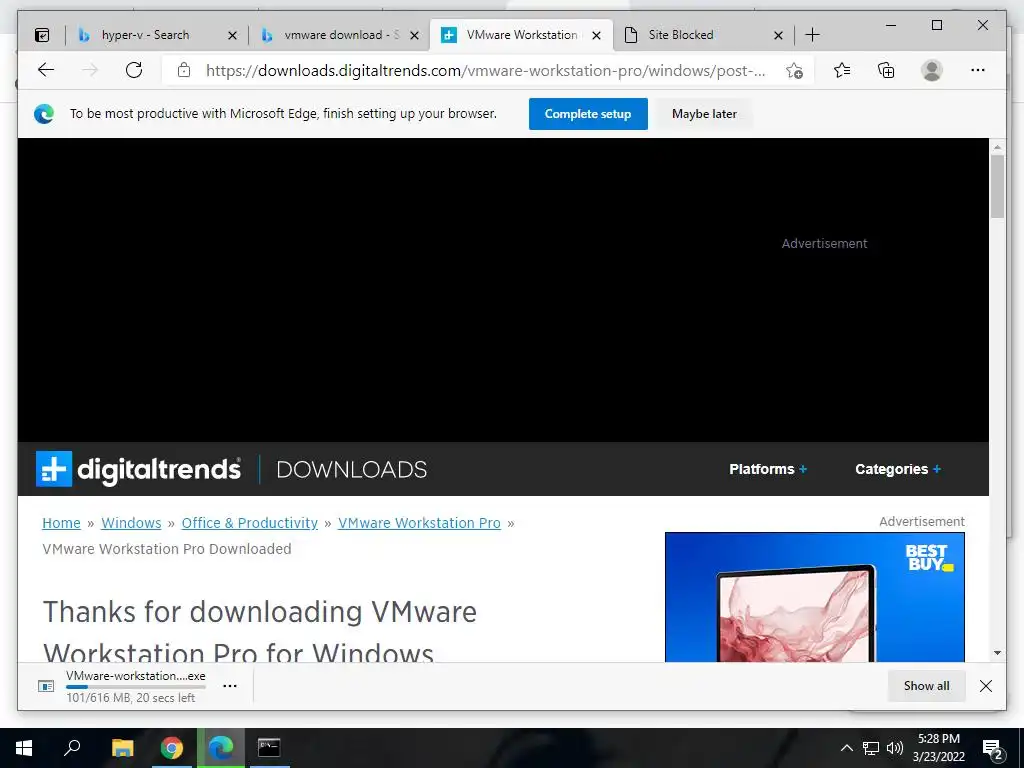The image size is (1024, 768).
Task: Click the Thanks for downloading heading
Action: point(260,632)
